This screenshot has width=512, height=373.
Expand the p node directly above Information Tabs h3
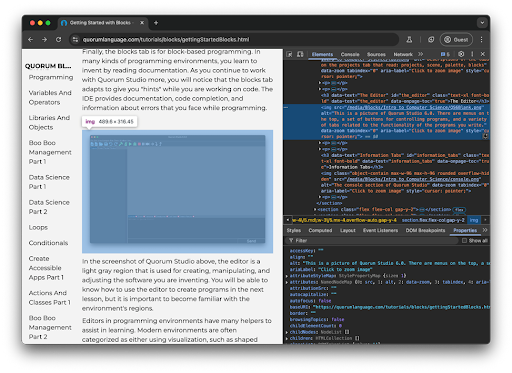[x=320, y=149]
